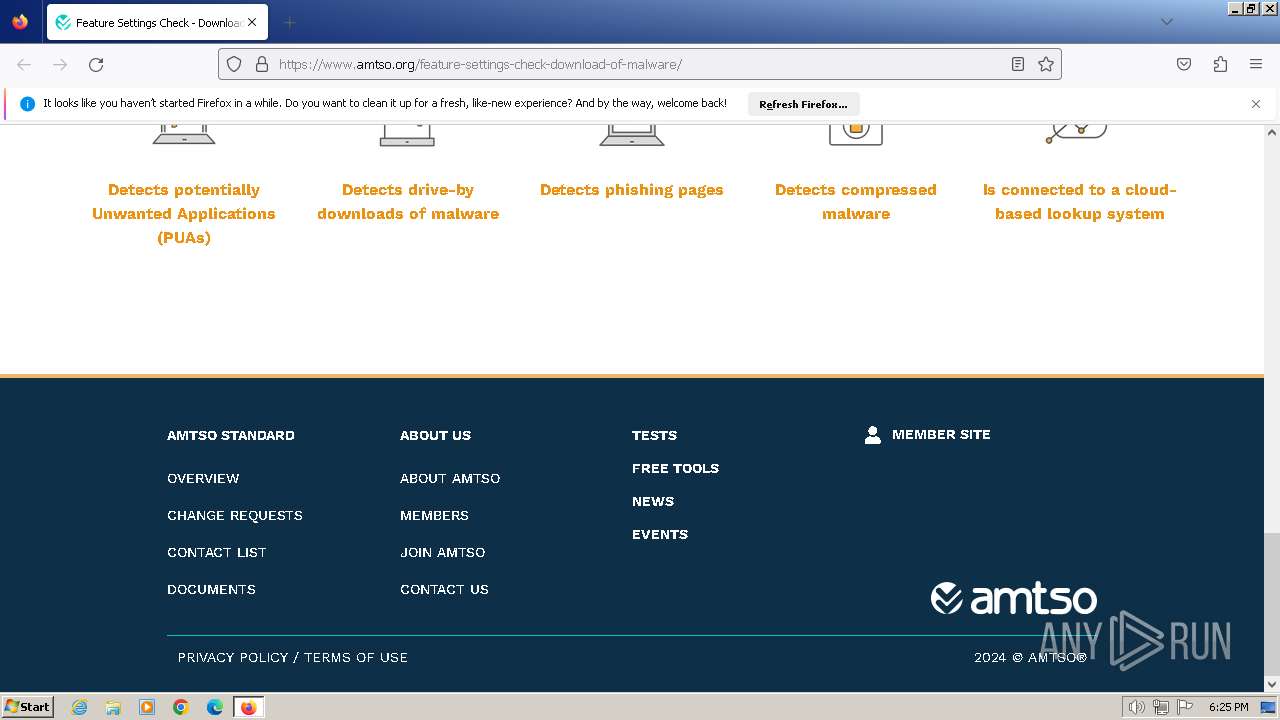Open MEMBERS footer link

[x=434, y=515]
